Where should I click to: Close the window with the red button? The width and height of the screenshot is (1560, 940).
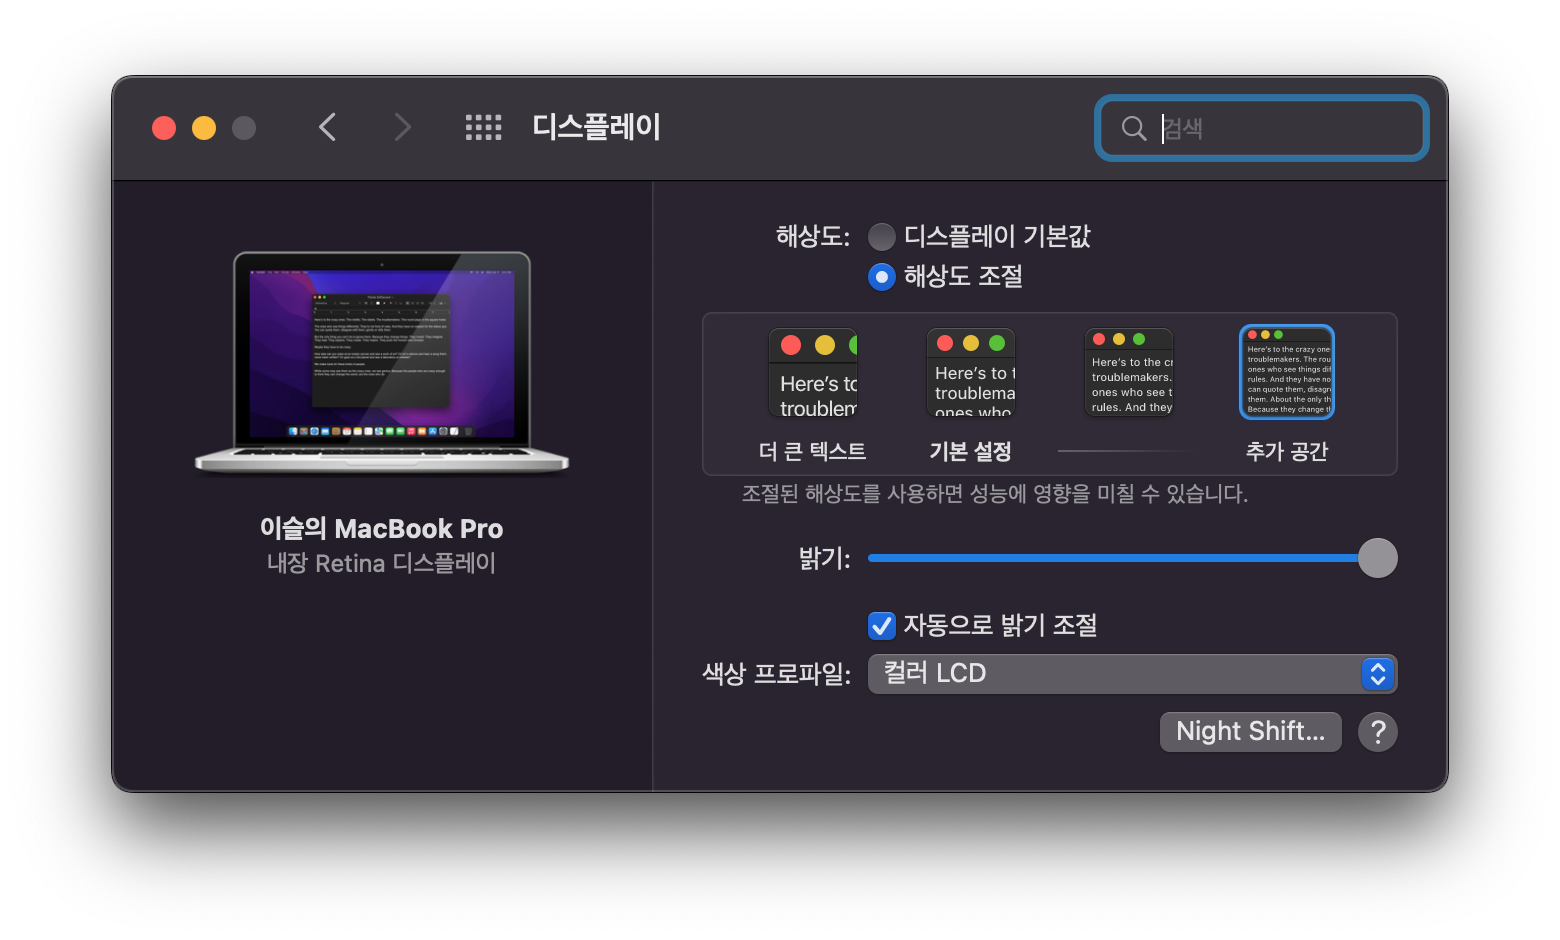tap(164, 128)
